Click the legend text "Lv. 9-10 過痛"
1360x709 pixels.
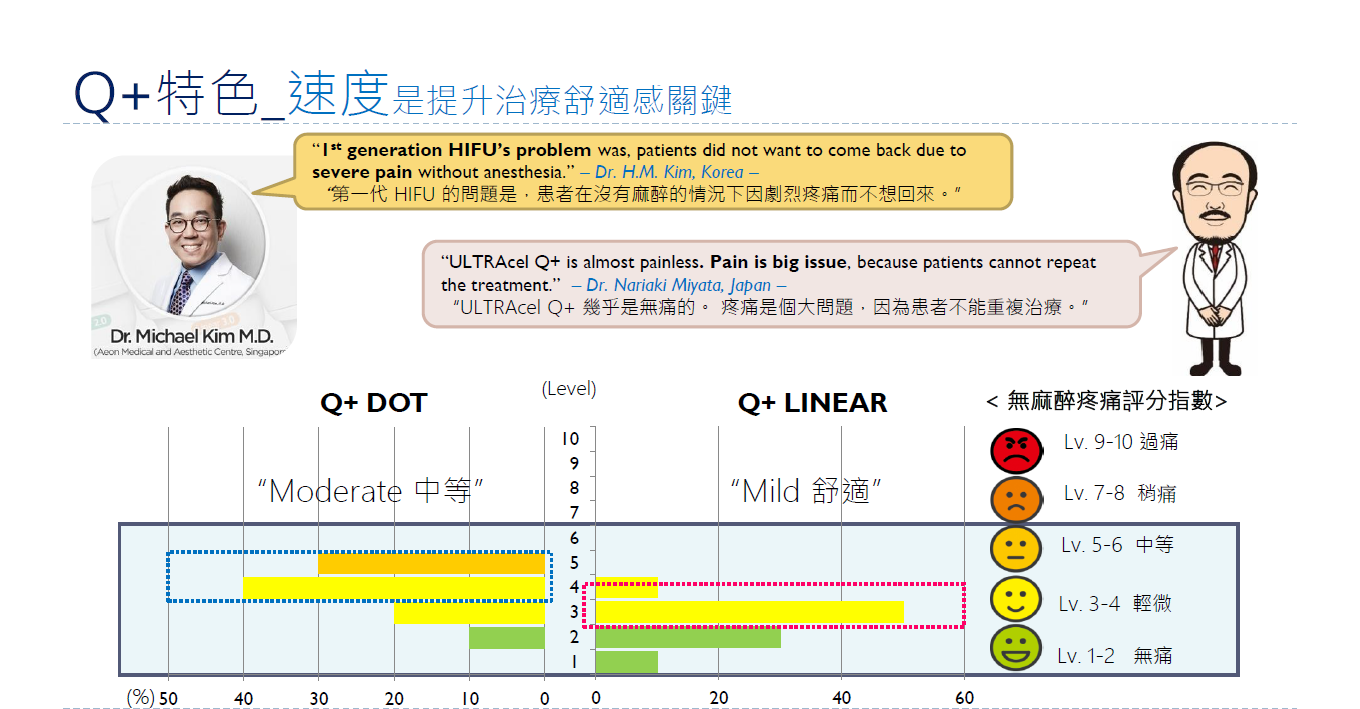[x=1121, y=442]
